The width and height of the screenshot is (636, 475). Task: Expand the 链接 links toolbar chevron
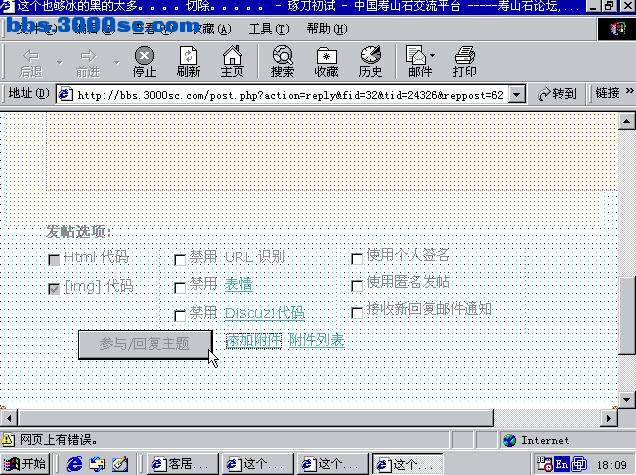(x=629, y=91)
